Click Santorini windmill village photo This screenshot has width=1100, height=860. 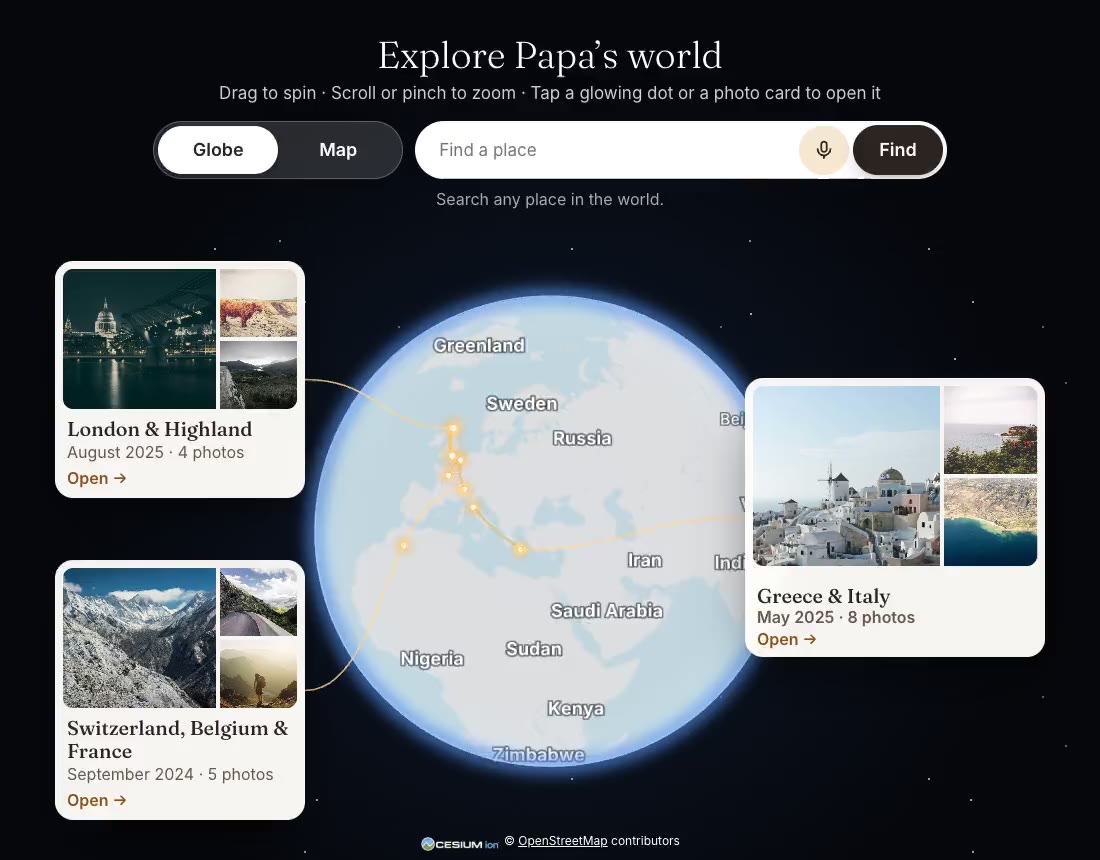click(846, 476)
